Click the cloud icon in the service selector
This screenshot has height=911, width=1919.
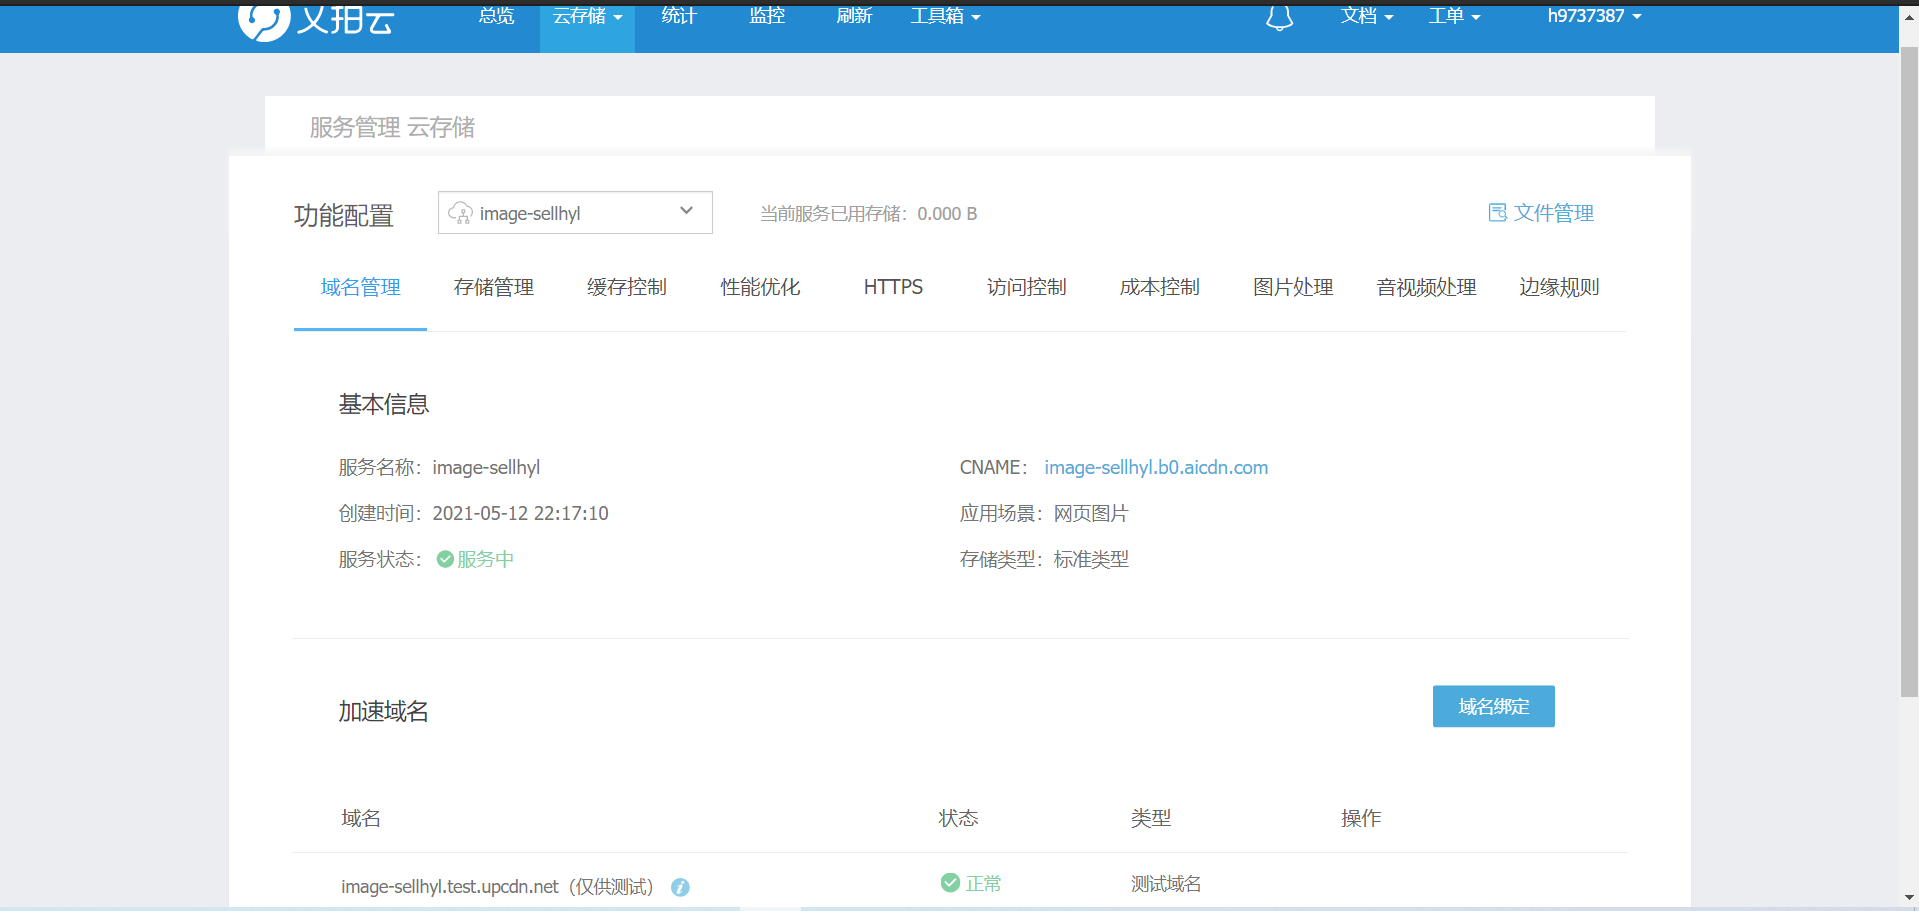[x=460, y=213]
